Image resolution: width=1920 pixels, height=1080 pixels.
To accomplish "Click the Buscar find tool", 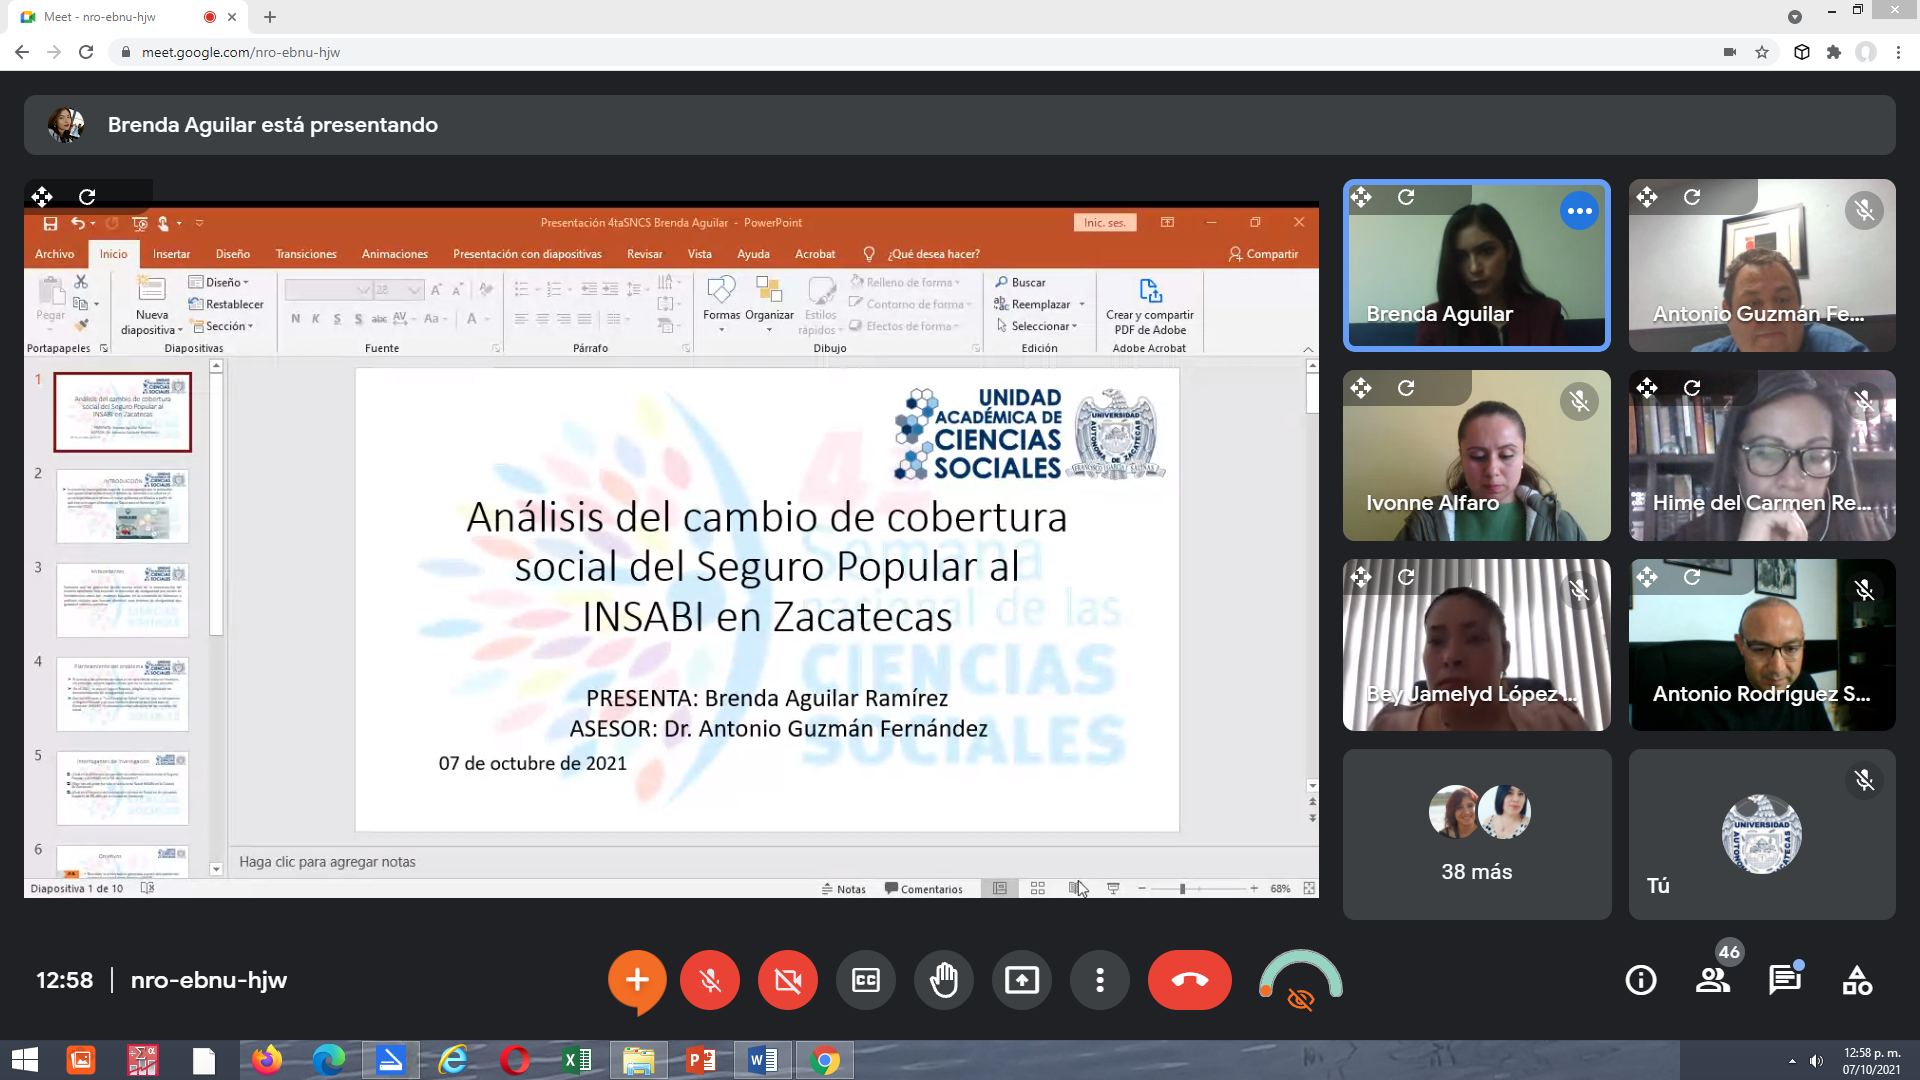I will click(1021, 282).
